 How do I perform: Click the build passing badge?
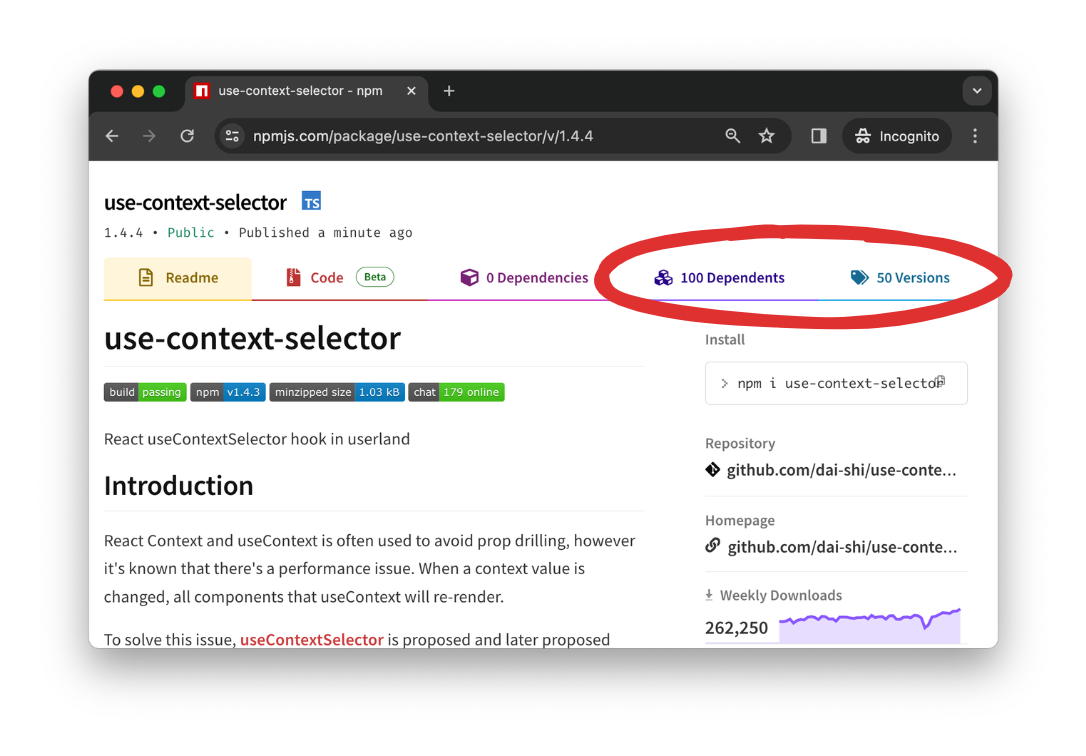click(x=145, y=392)
